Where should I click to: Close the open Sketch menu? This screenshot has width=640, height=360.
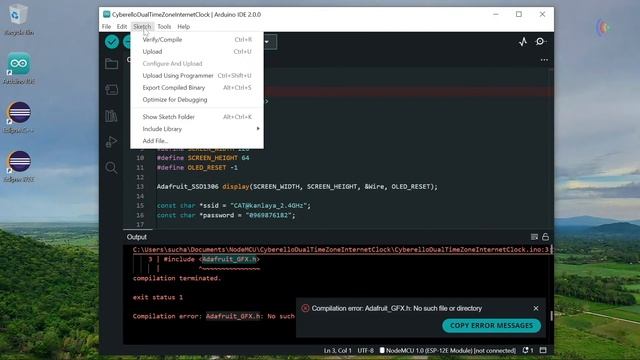click(x=142, y=27)
